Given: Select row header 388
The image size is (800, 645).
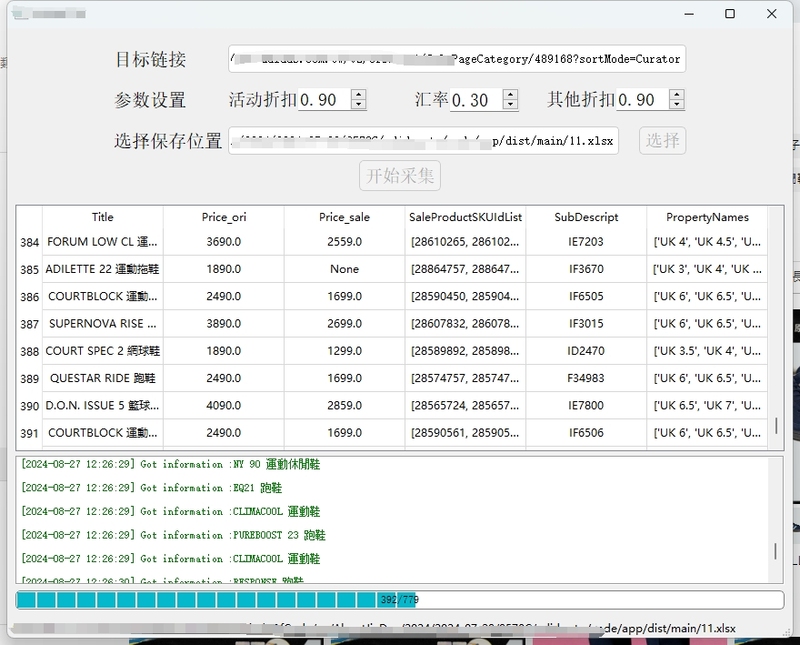Looking at the screenshot, I should [x=30, y=351].
